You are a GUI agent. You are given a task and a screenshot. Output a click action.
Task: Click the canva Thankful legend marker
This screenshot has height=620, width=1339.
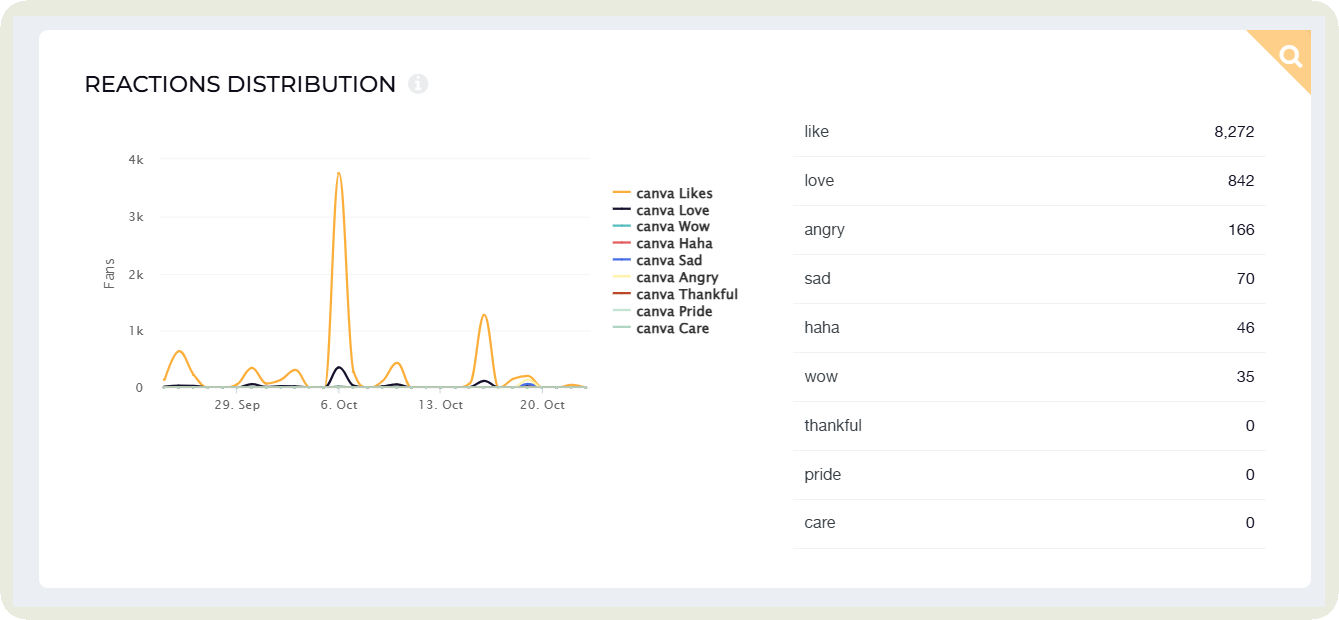pos(620,294)
